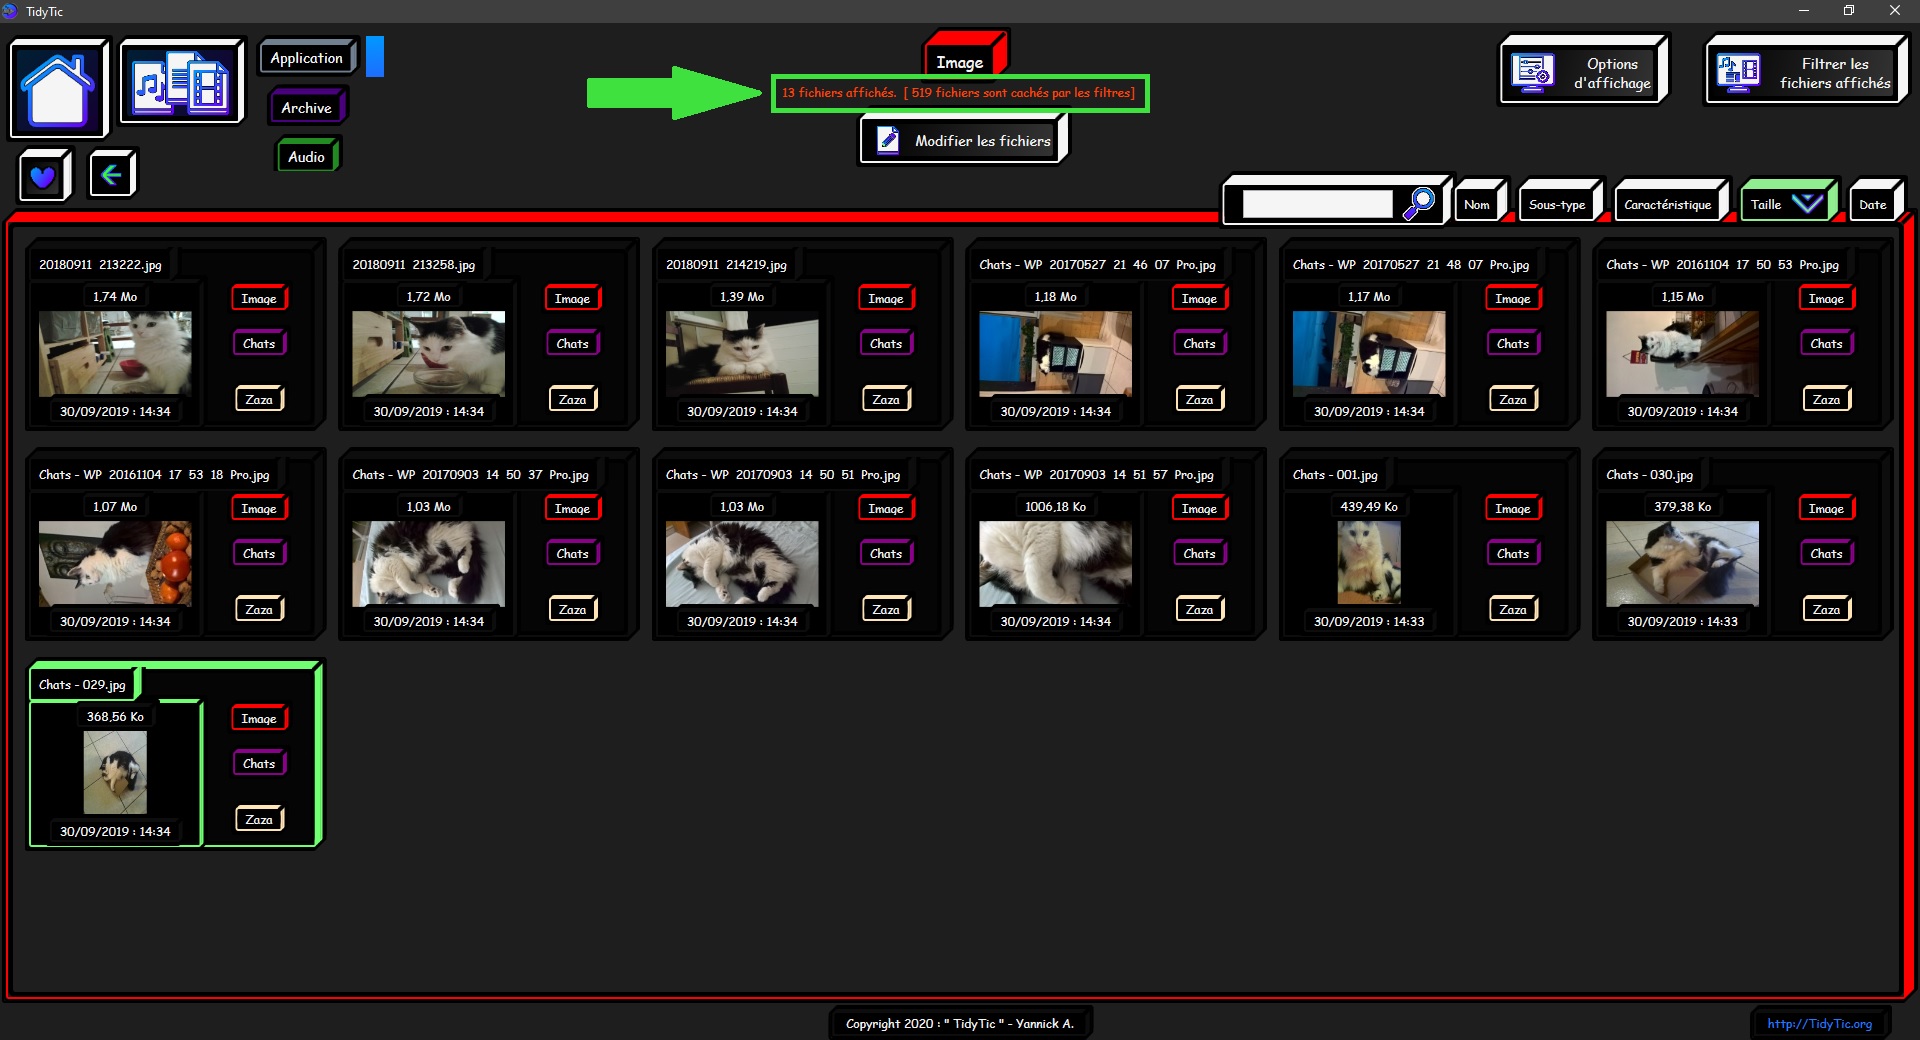Click Chats tag on 20180911 213258.jpg card

tap(572, 343)
